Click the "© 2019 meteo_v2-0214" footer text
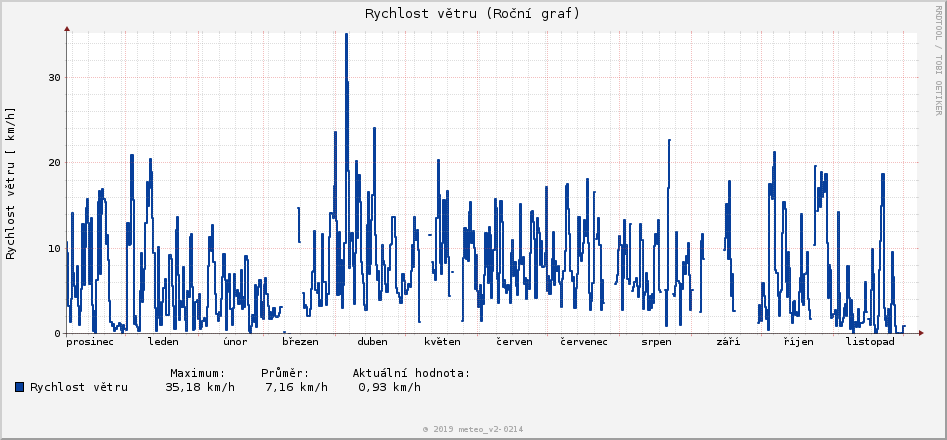 472,429
